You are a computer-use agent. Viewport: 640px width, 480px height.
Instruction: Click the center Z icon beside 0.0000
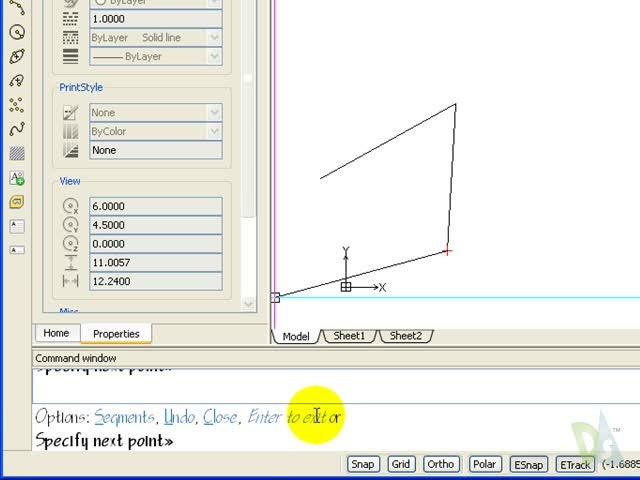coord(71,244)
